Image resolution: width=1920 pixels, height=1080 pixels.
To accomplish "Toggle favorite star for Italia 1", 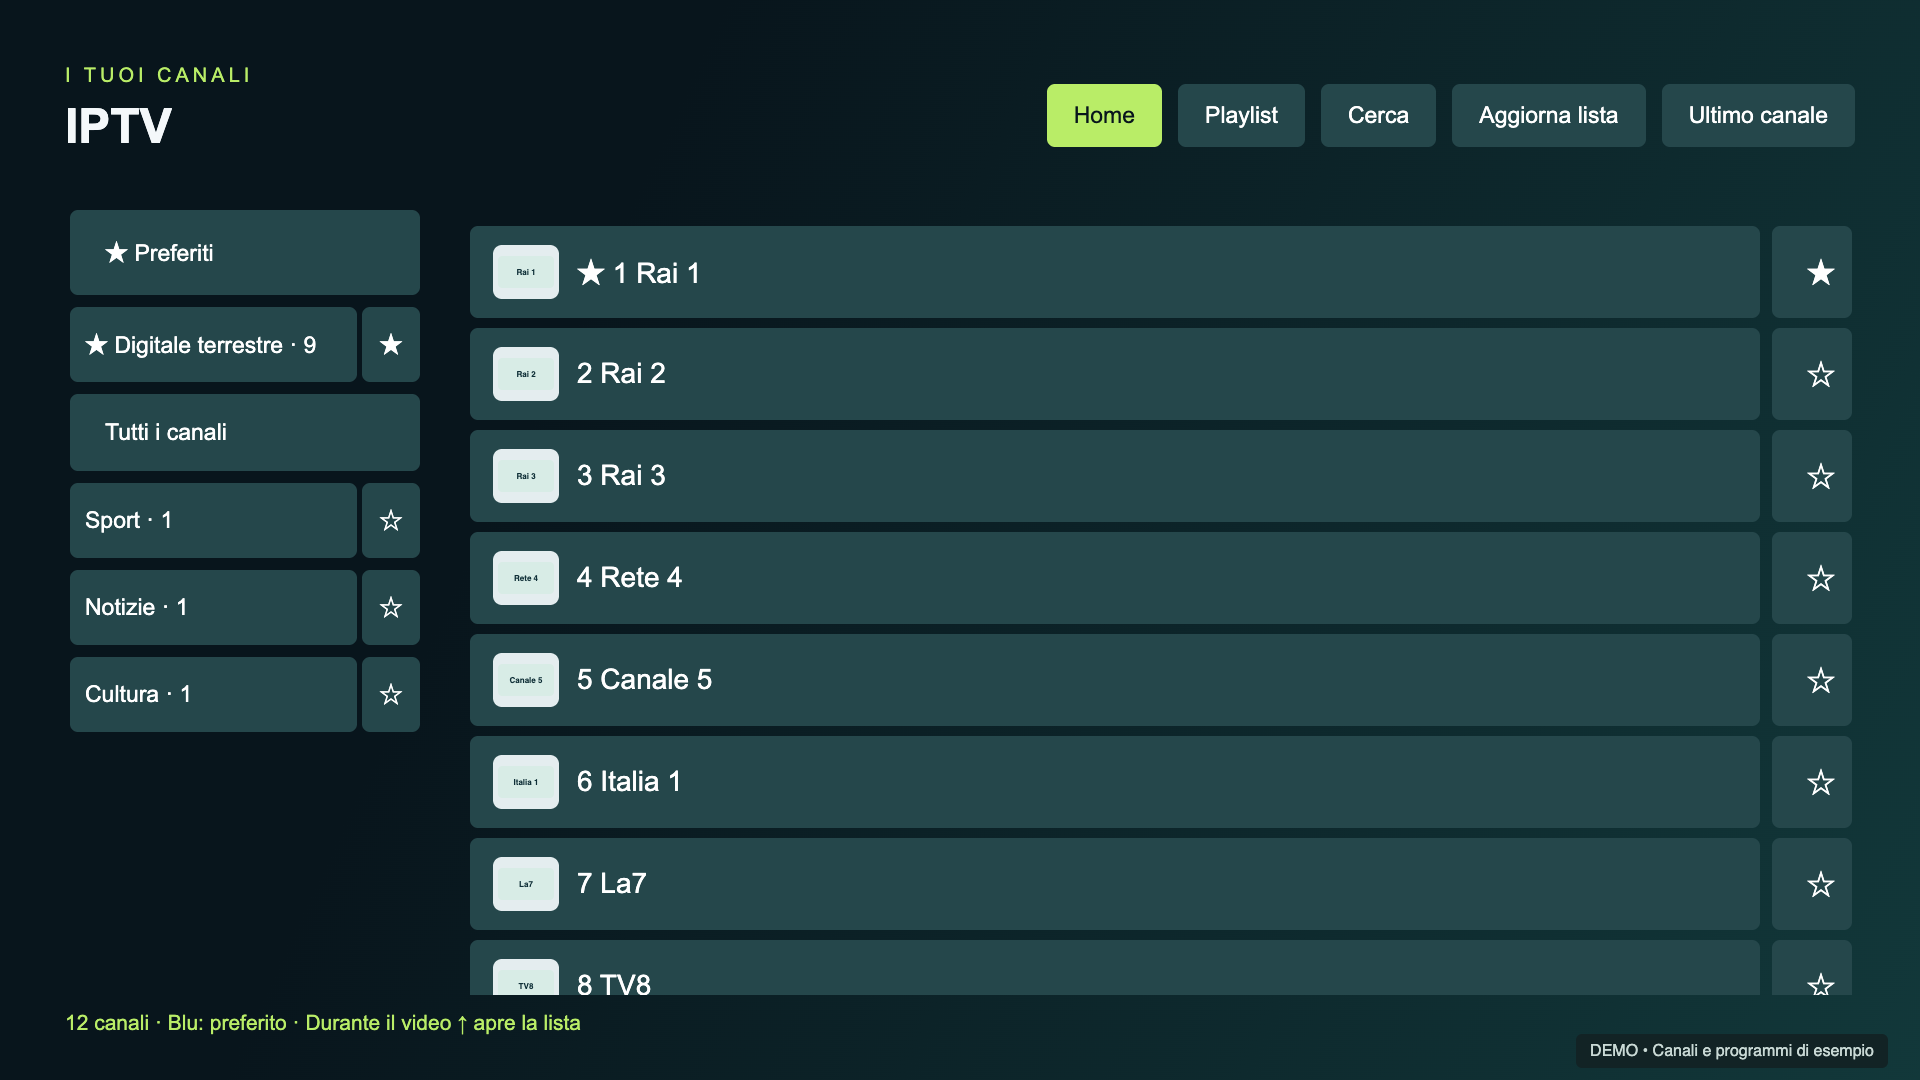I will 1811,782.
